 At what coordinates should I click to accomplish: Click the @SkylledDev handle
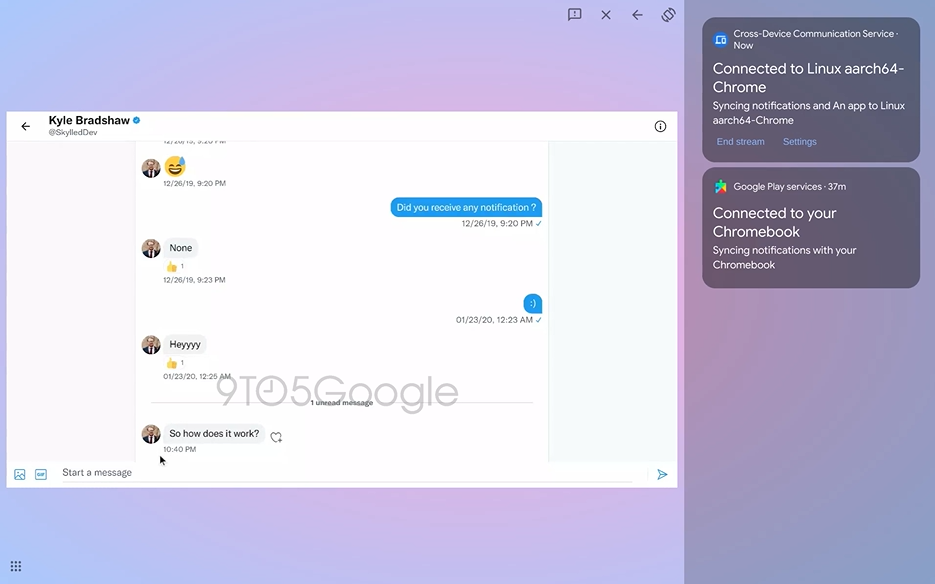pos(73,132)
